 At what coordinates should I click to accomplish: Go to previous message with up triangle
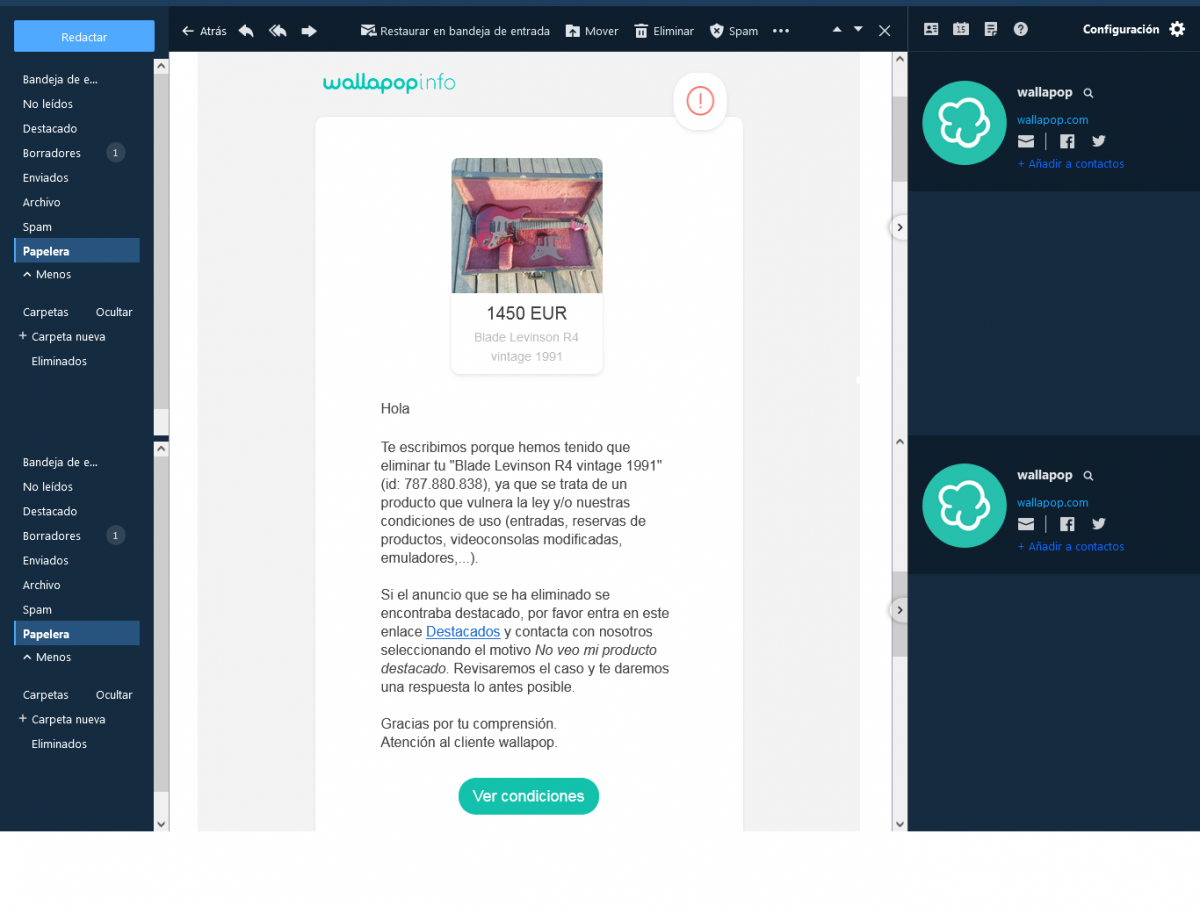point(837,29)
